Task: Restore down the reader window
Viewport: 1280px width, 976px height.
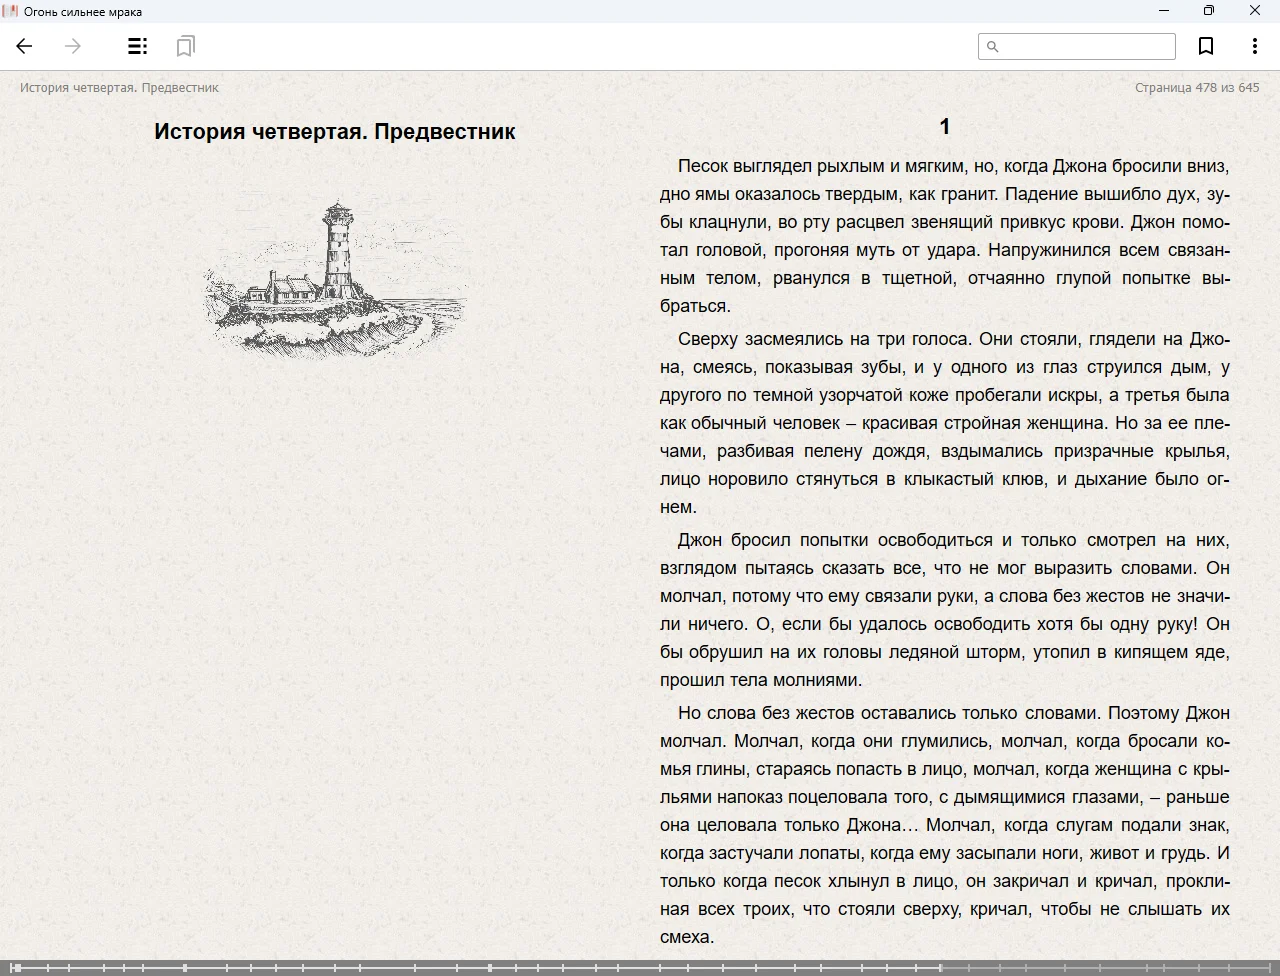Action: 1209,11
